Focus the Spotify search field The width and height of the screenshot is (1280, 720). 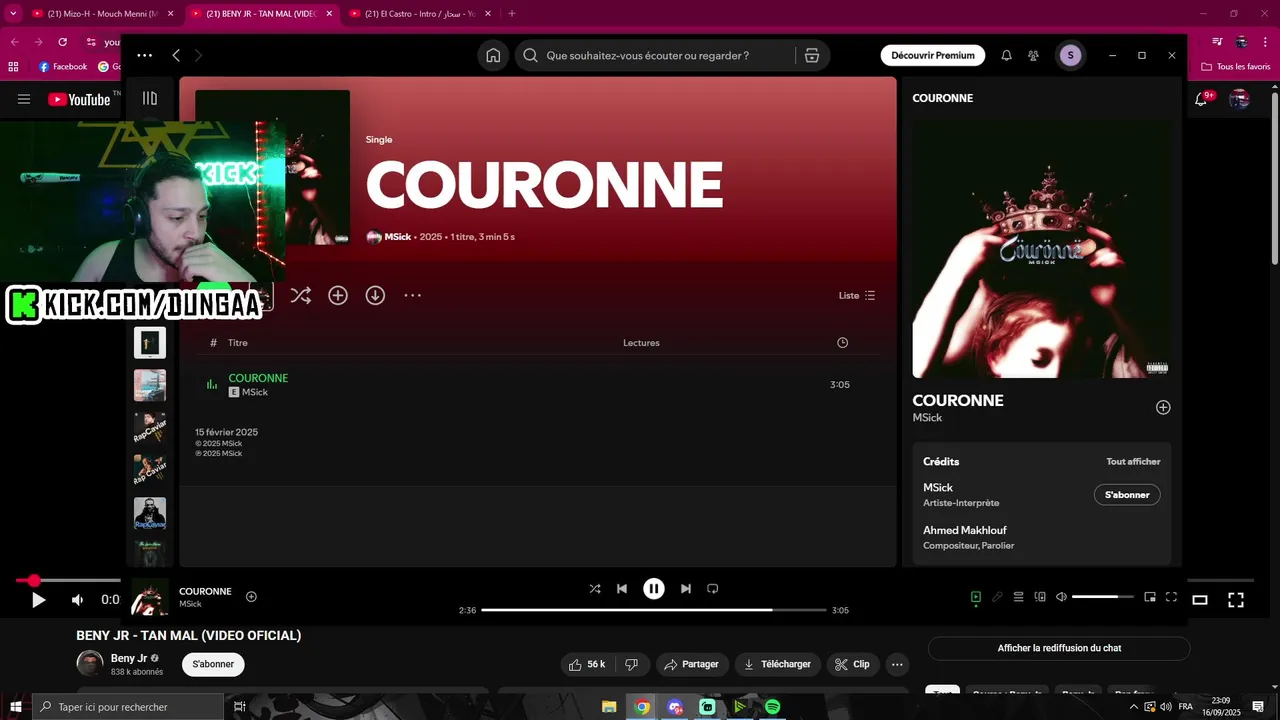(670, 56)
